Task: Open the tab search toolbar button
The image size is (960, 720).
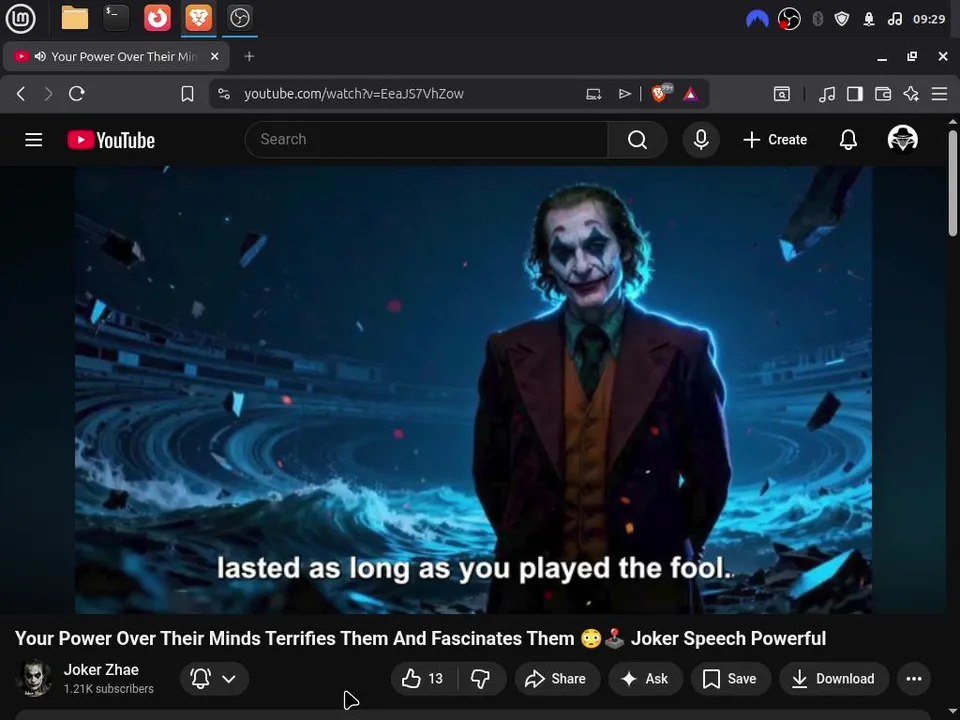Action: click(782, 94)
